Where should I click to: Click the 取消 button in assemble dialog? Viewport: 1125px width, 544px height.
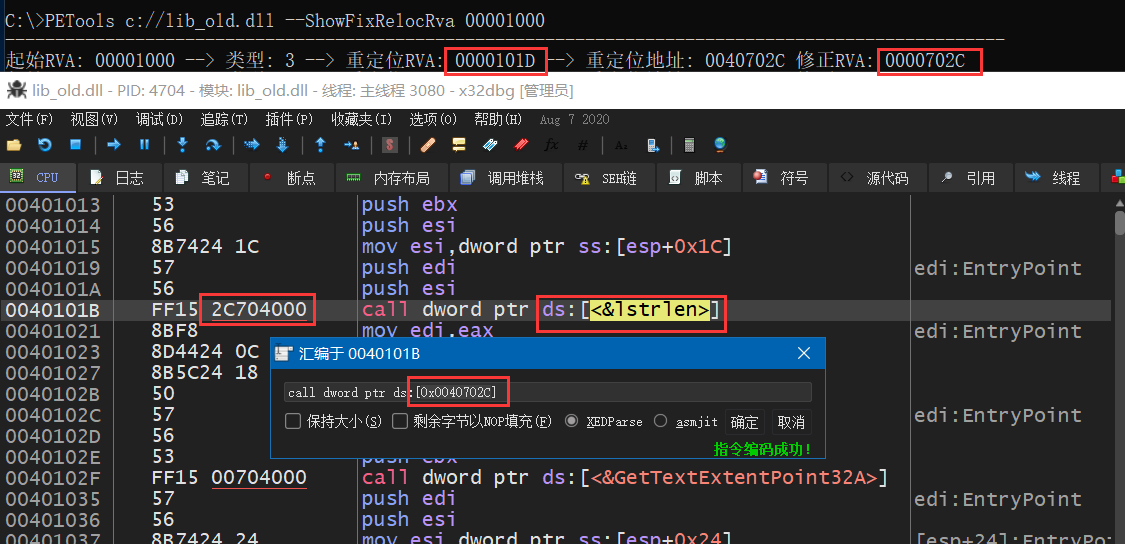(x=791, y=421)
